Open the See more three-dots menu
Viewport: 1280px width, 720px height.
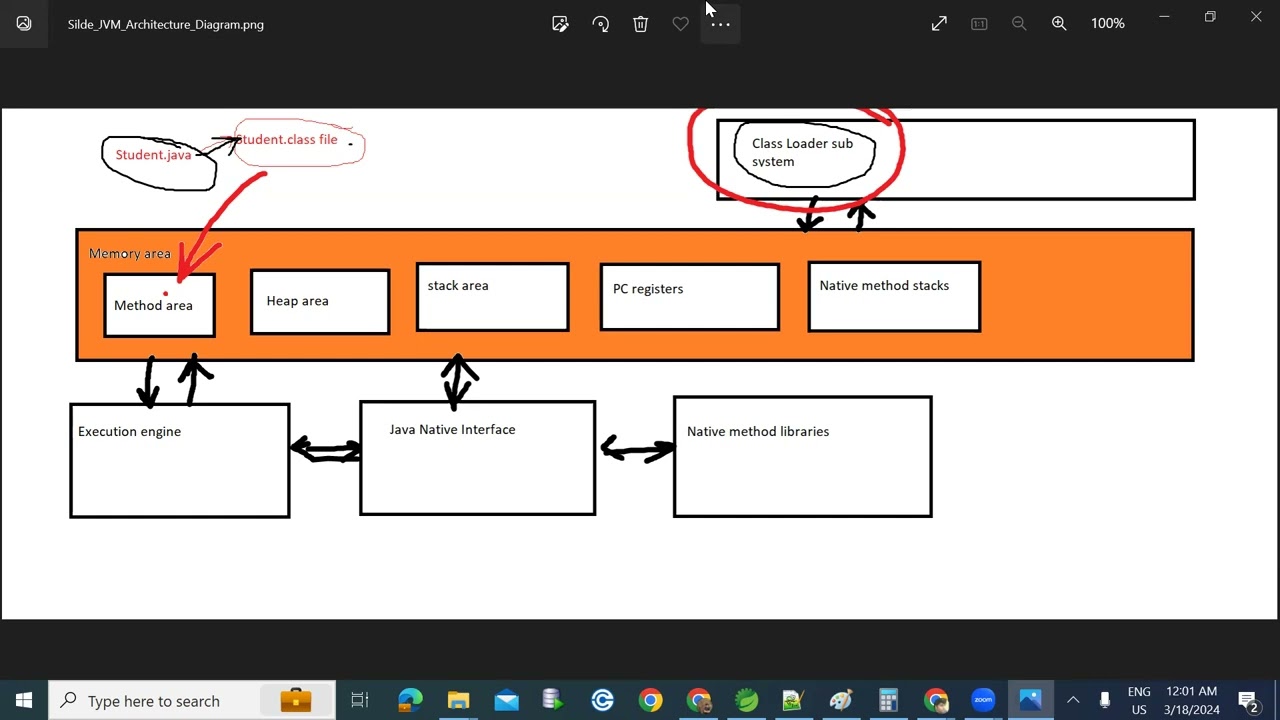(720, 24)
